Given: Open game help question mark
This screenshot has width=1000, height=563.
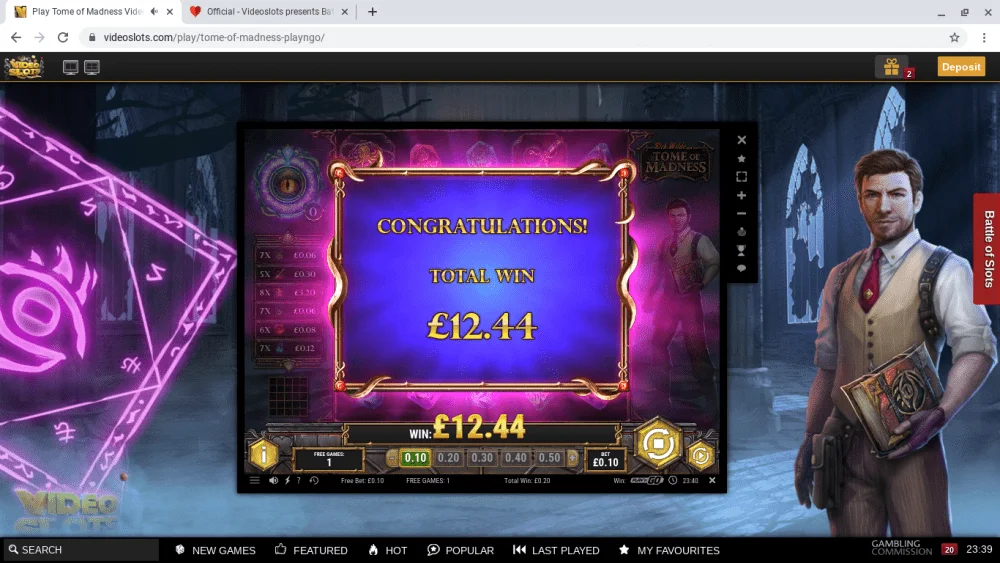Looking at the screenshot, I should point(298,480).
